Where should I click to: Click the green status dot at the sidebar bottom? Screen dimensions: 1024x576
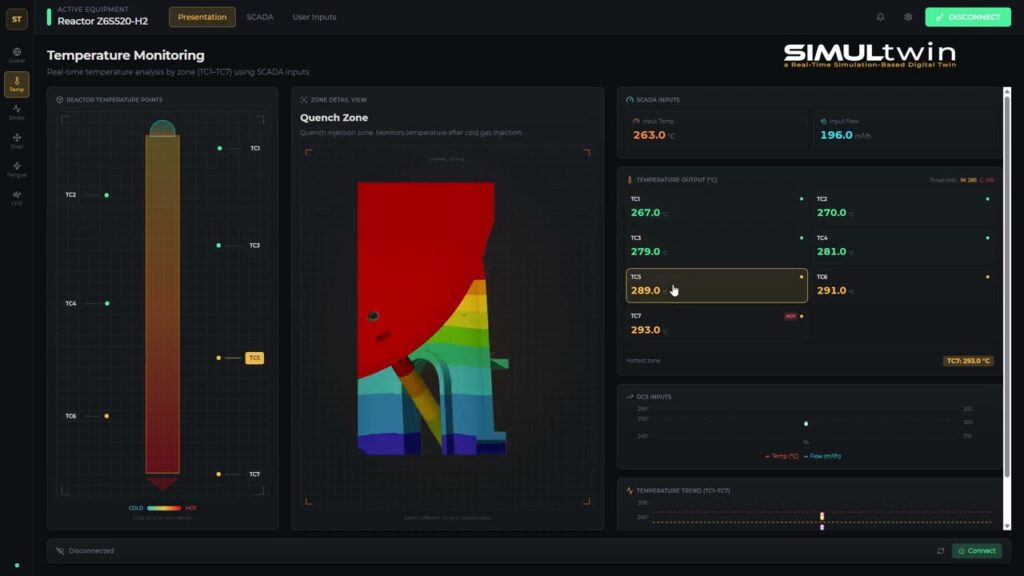pos(17,566)
